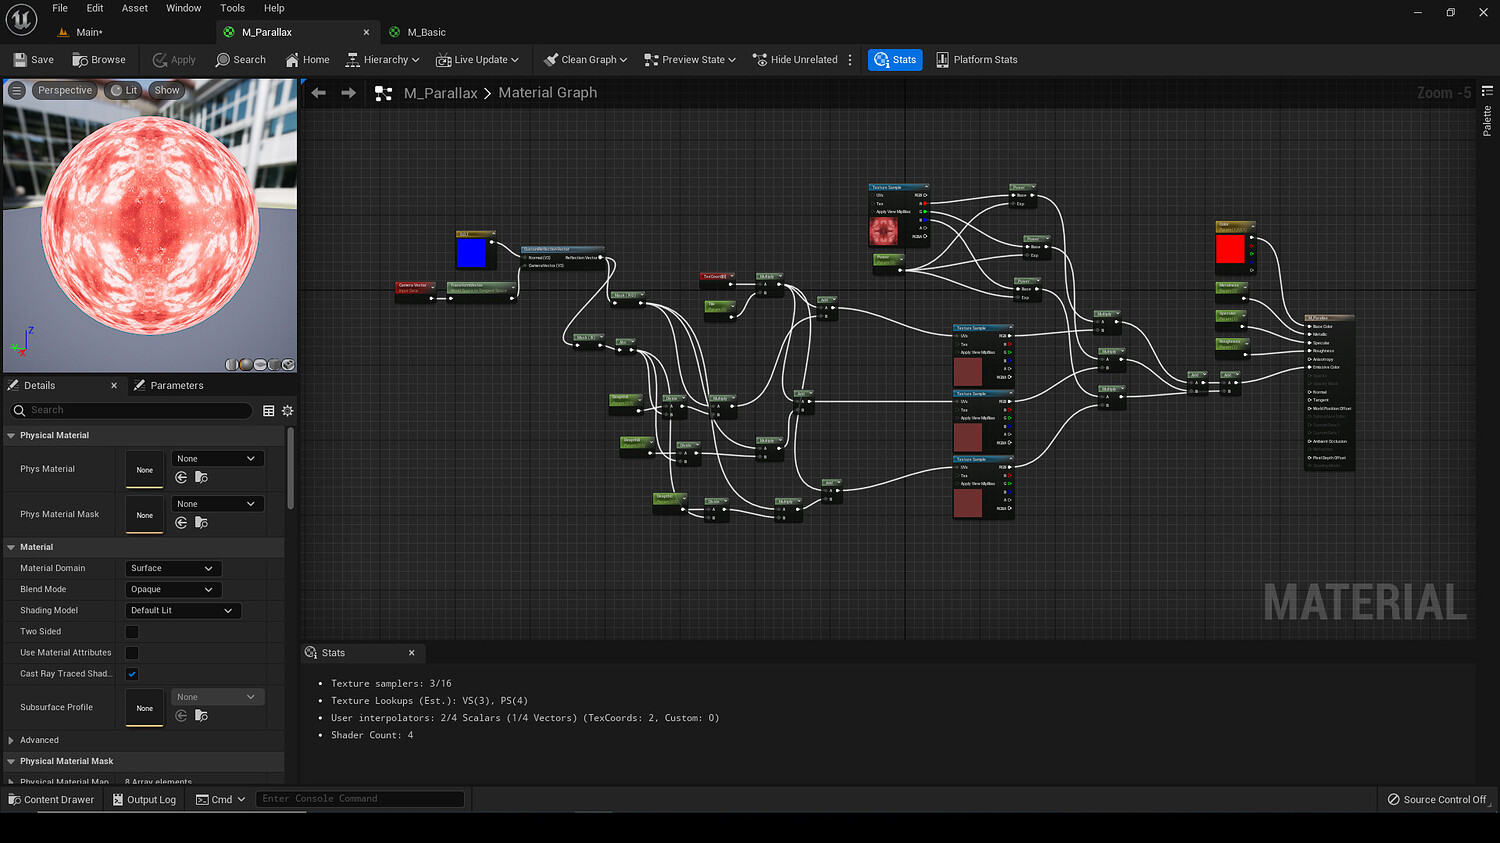Open the details panel settings gear
This screenshot has height=843, width=1500.
[x=288, y=411]
